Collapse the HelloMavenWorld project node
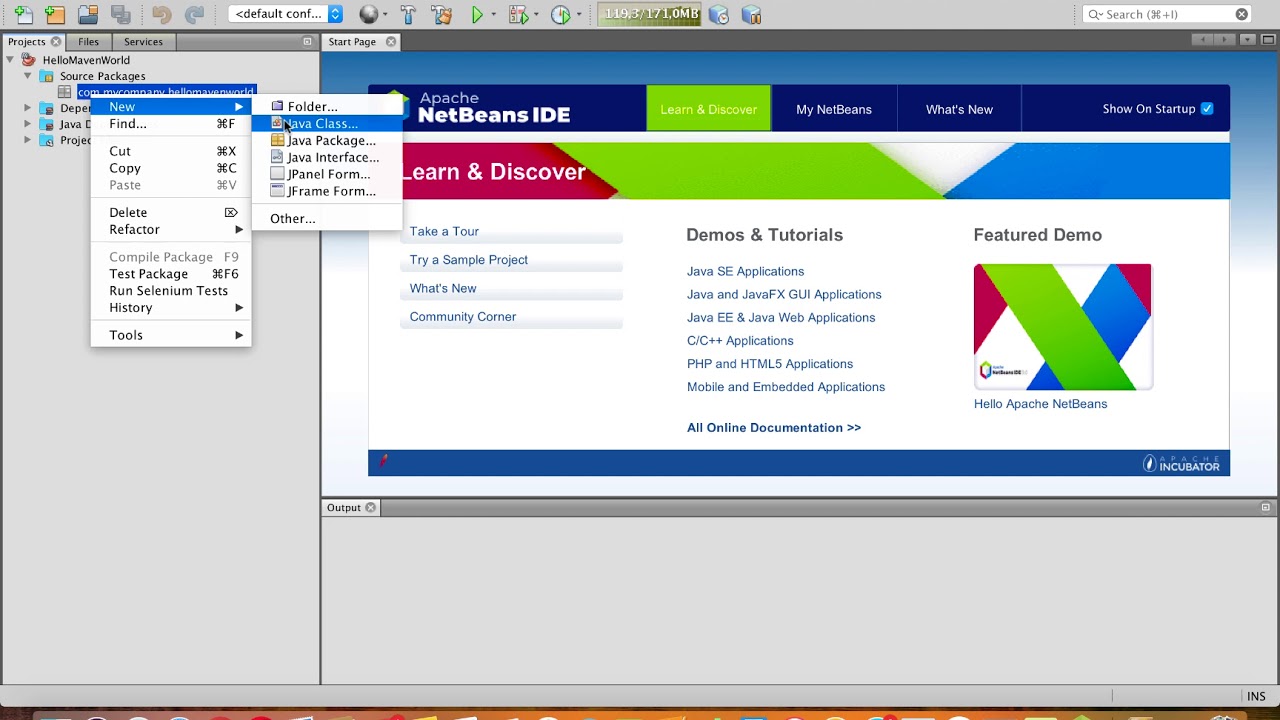This screenshot has width=1280, height=720. tap(11, 60)
